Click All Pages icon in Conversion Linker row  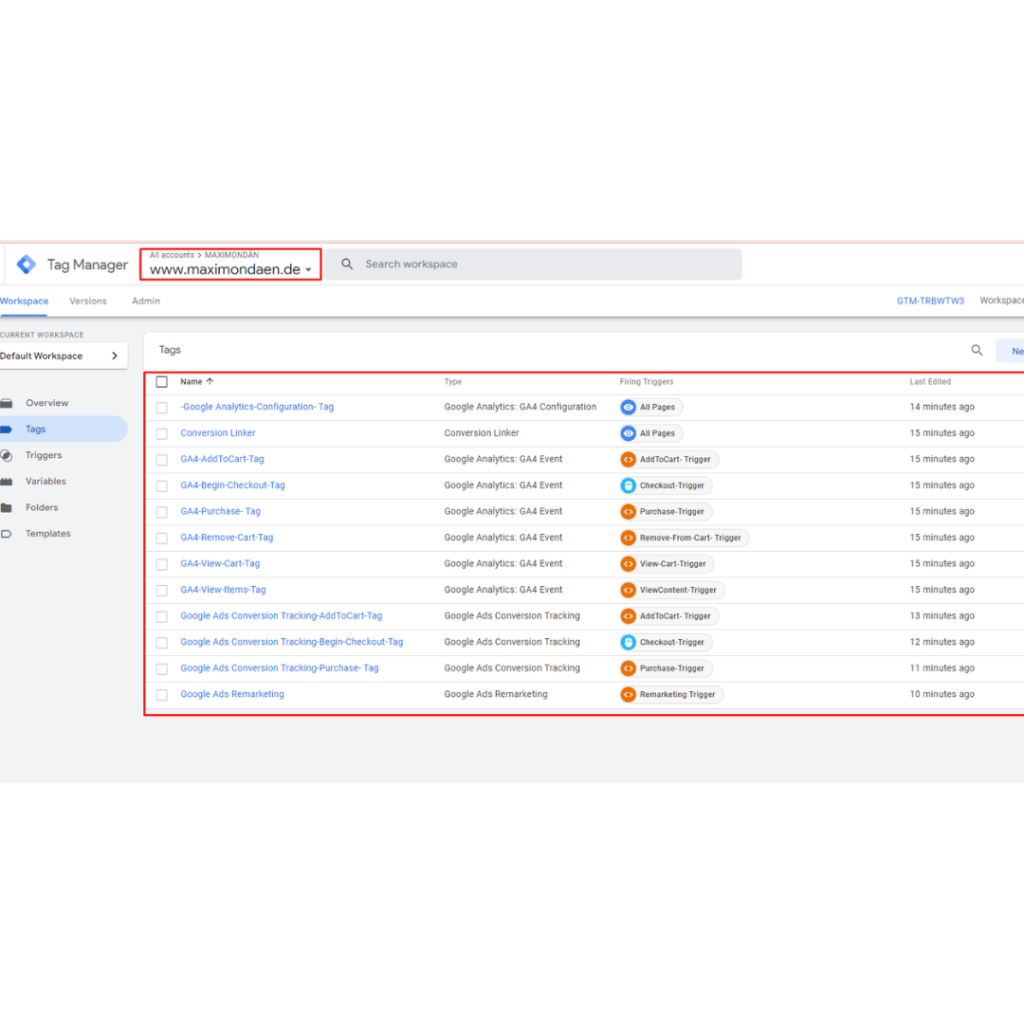[x=628, y=433]
